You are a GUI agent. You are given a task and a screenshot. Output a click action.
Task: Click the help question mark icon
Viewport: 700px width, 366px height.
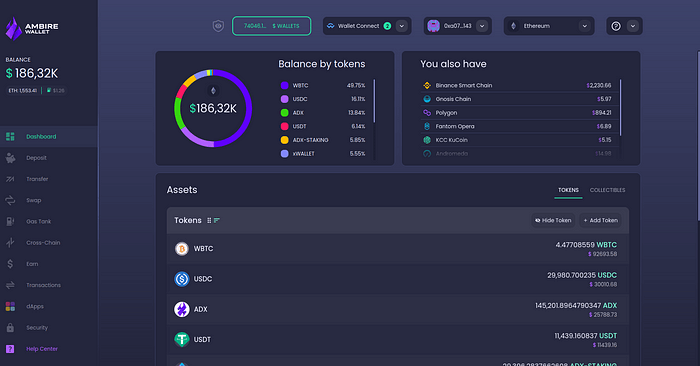tap(616, 26)
